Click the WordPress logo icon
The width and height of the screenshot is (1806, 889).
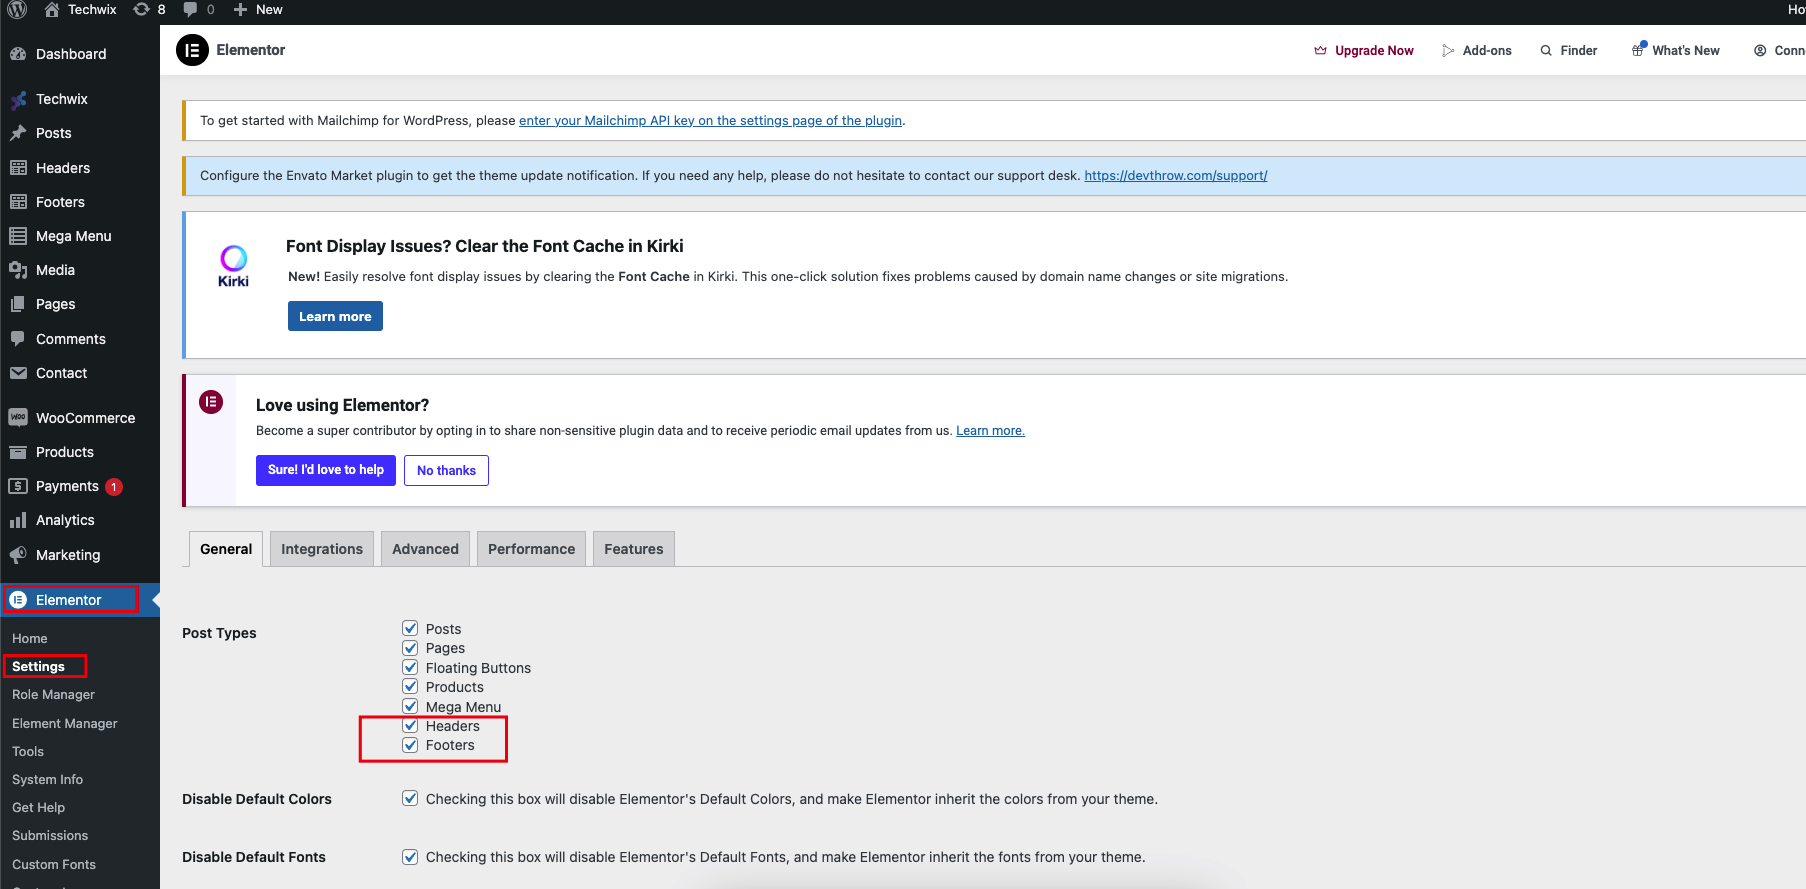click(x=17, y=9)
